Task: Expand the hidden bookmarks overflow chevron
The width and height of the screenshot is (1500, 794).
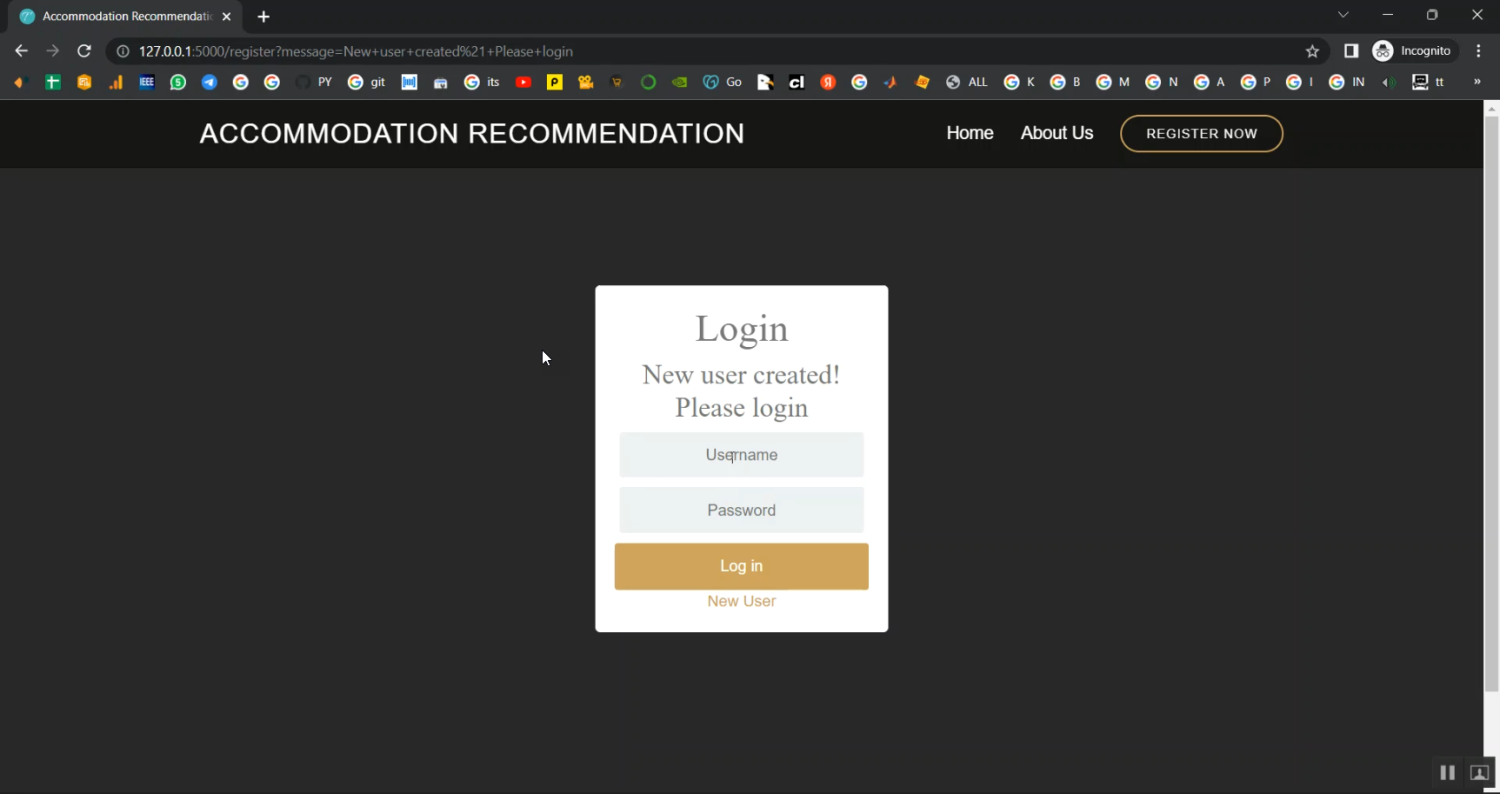Action: pyautogui.click(x=1476, y=82)
